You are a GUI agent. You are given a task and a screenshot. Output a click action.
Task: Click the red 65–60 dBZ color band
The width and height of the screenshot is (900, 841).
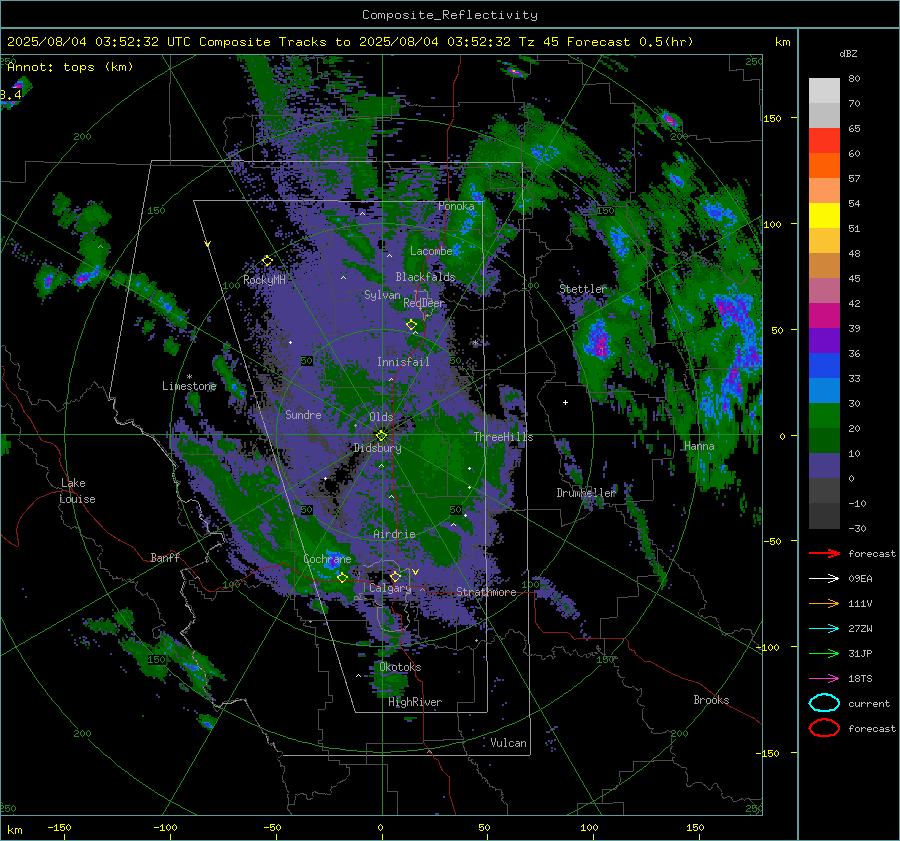(824, 141)
